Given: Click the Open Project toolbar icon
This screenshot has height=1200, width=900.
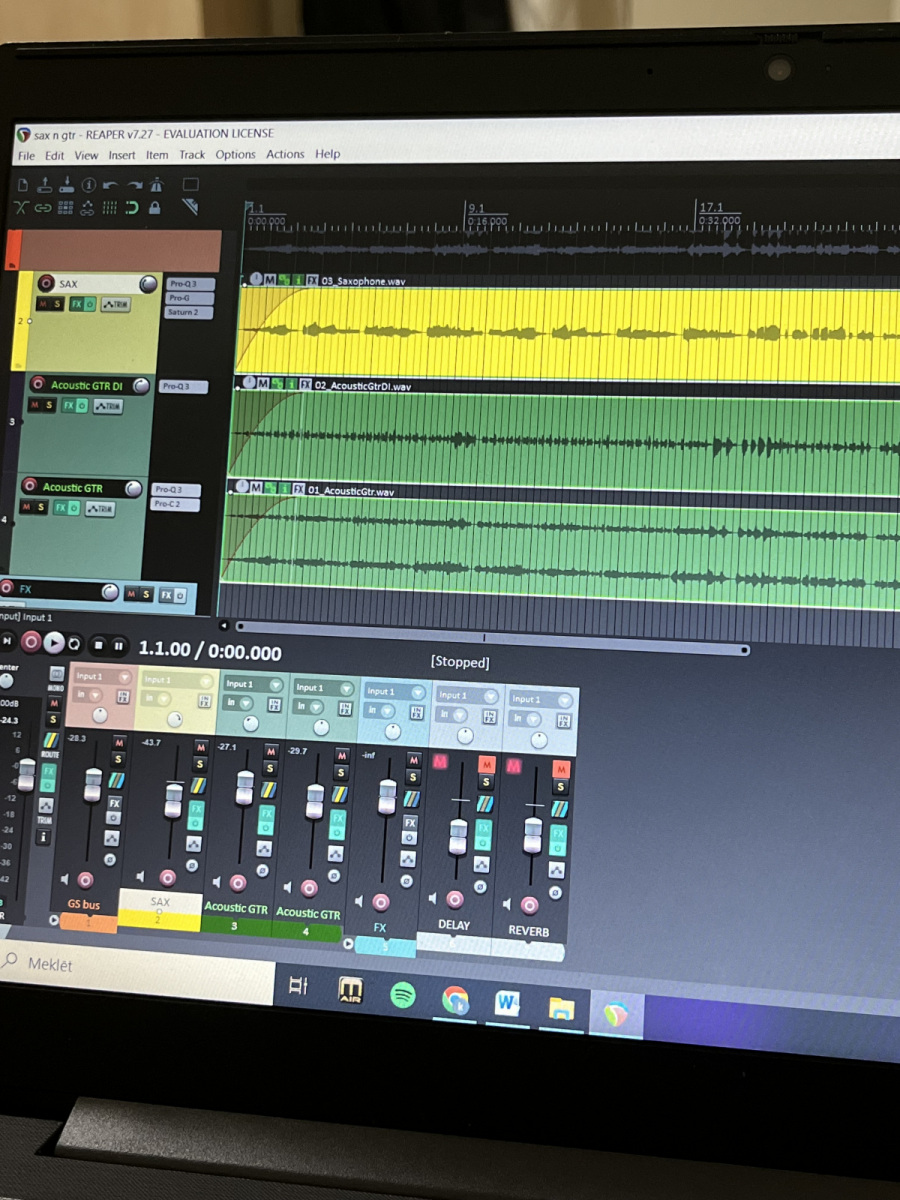Looking at the screenshot, I should click(x=45, y=185).
